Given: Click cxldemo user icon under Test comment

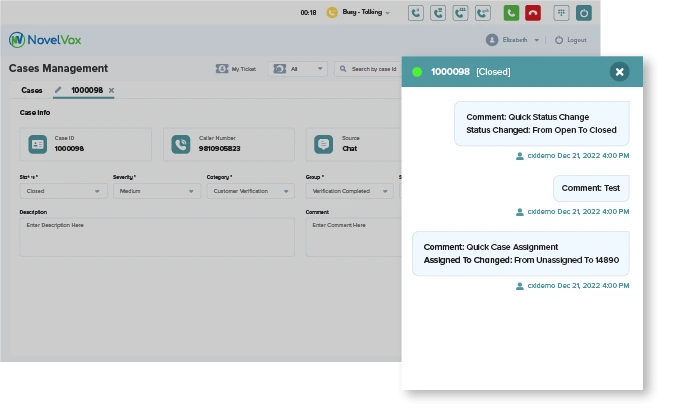Looking at the screenshot, I should pyautogui.click(x=520, y=212).
